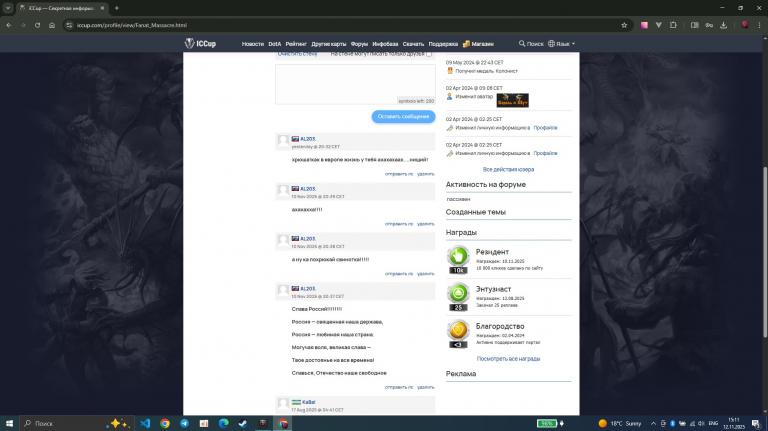Open the browser downloads icon
This screenshot has height=431, width=768.
pos(723,25)
